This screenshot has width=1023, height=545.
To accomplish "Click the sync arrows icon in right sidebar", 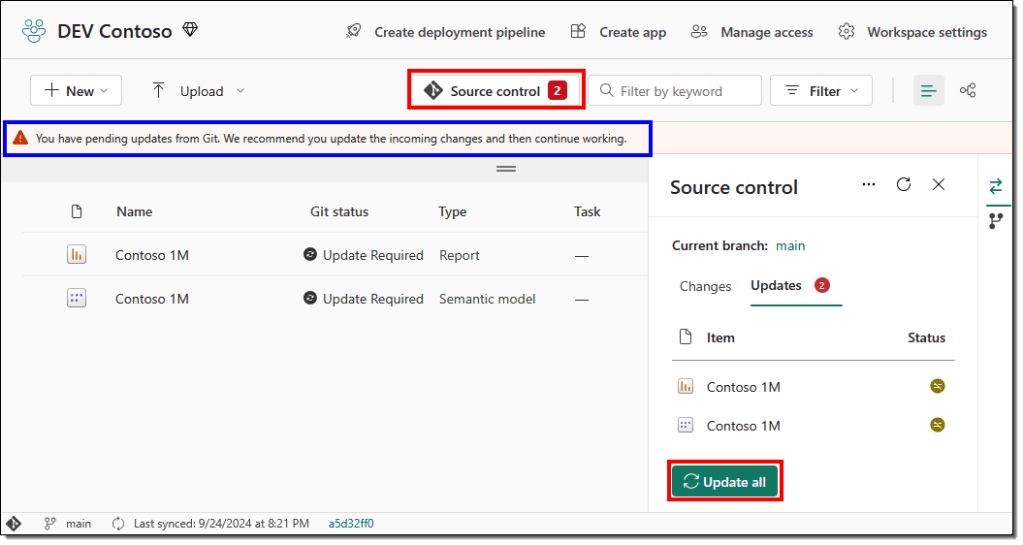I will (x=995, y=186).
